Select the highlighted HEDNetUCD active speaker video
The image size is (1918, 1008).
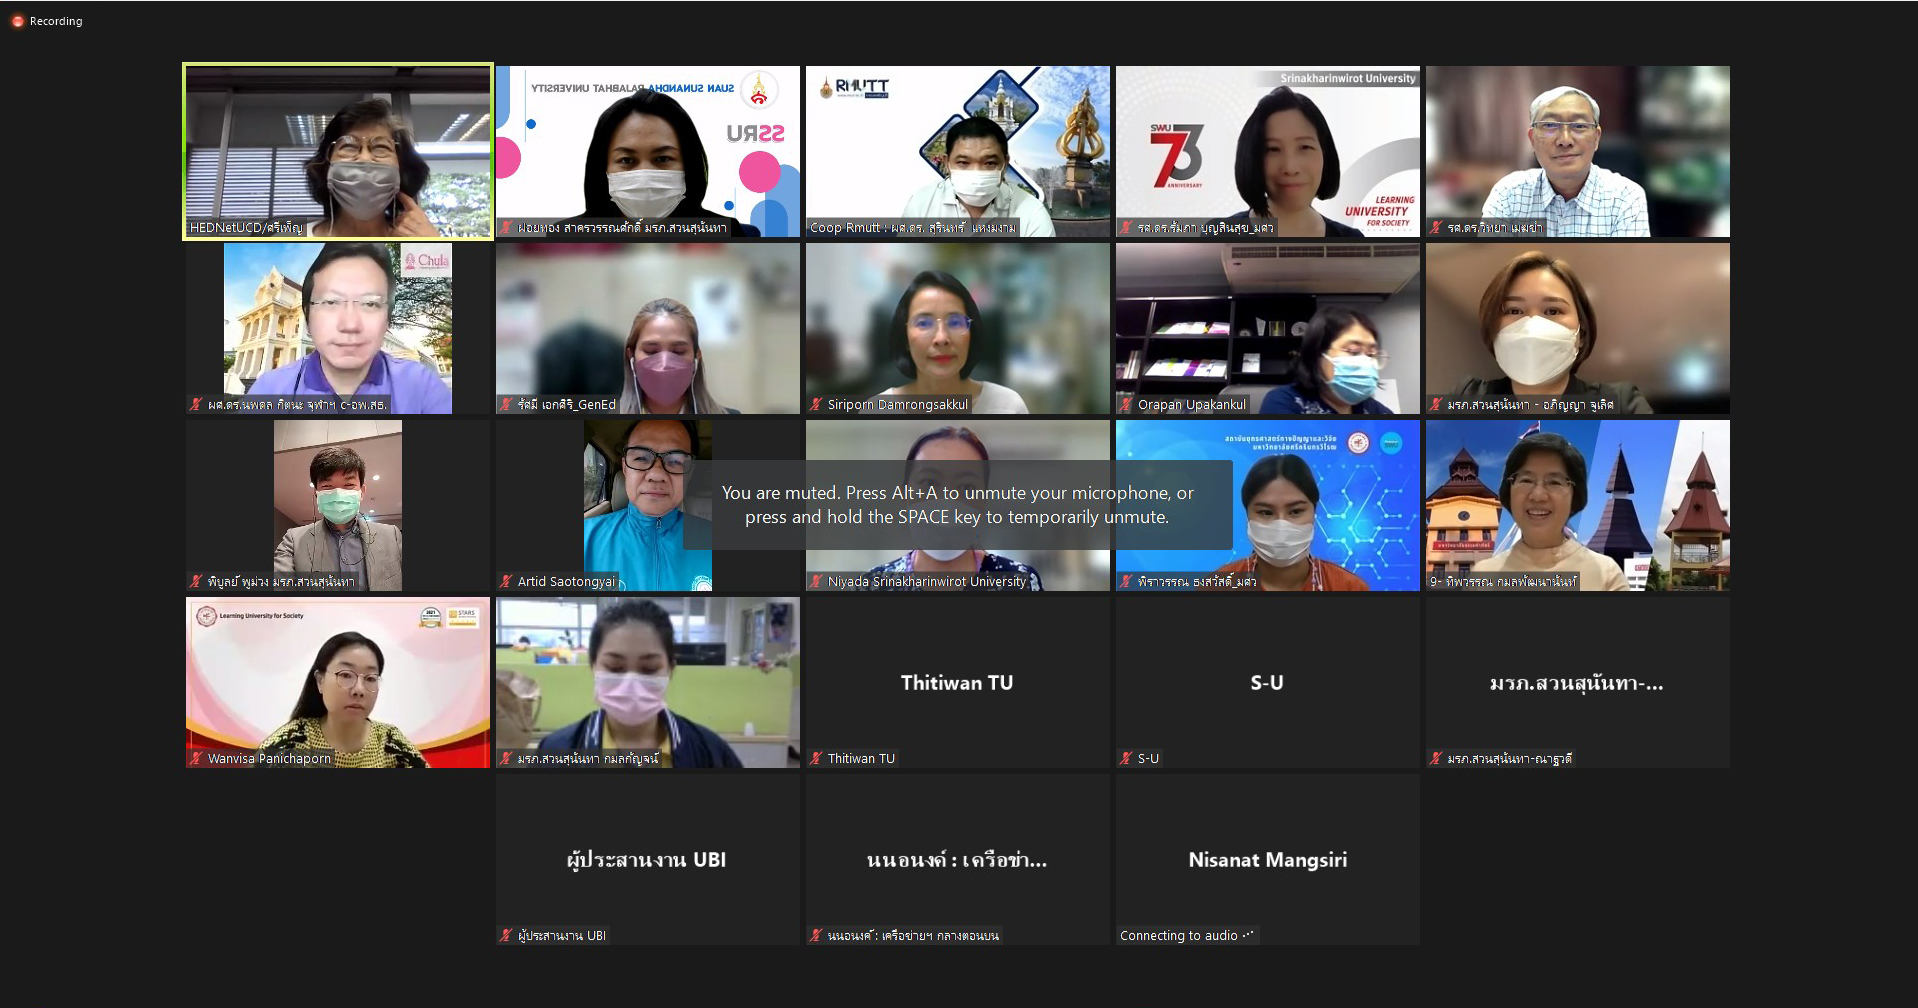[338, 150]
